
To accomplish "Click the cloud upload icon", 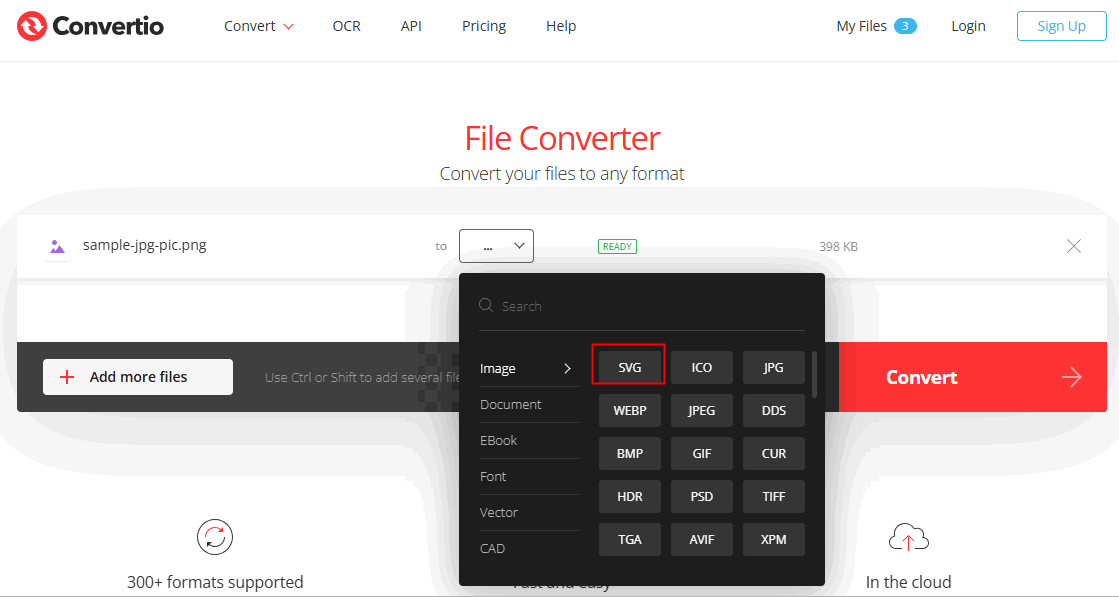I will tap(908, 539).
